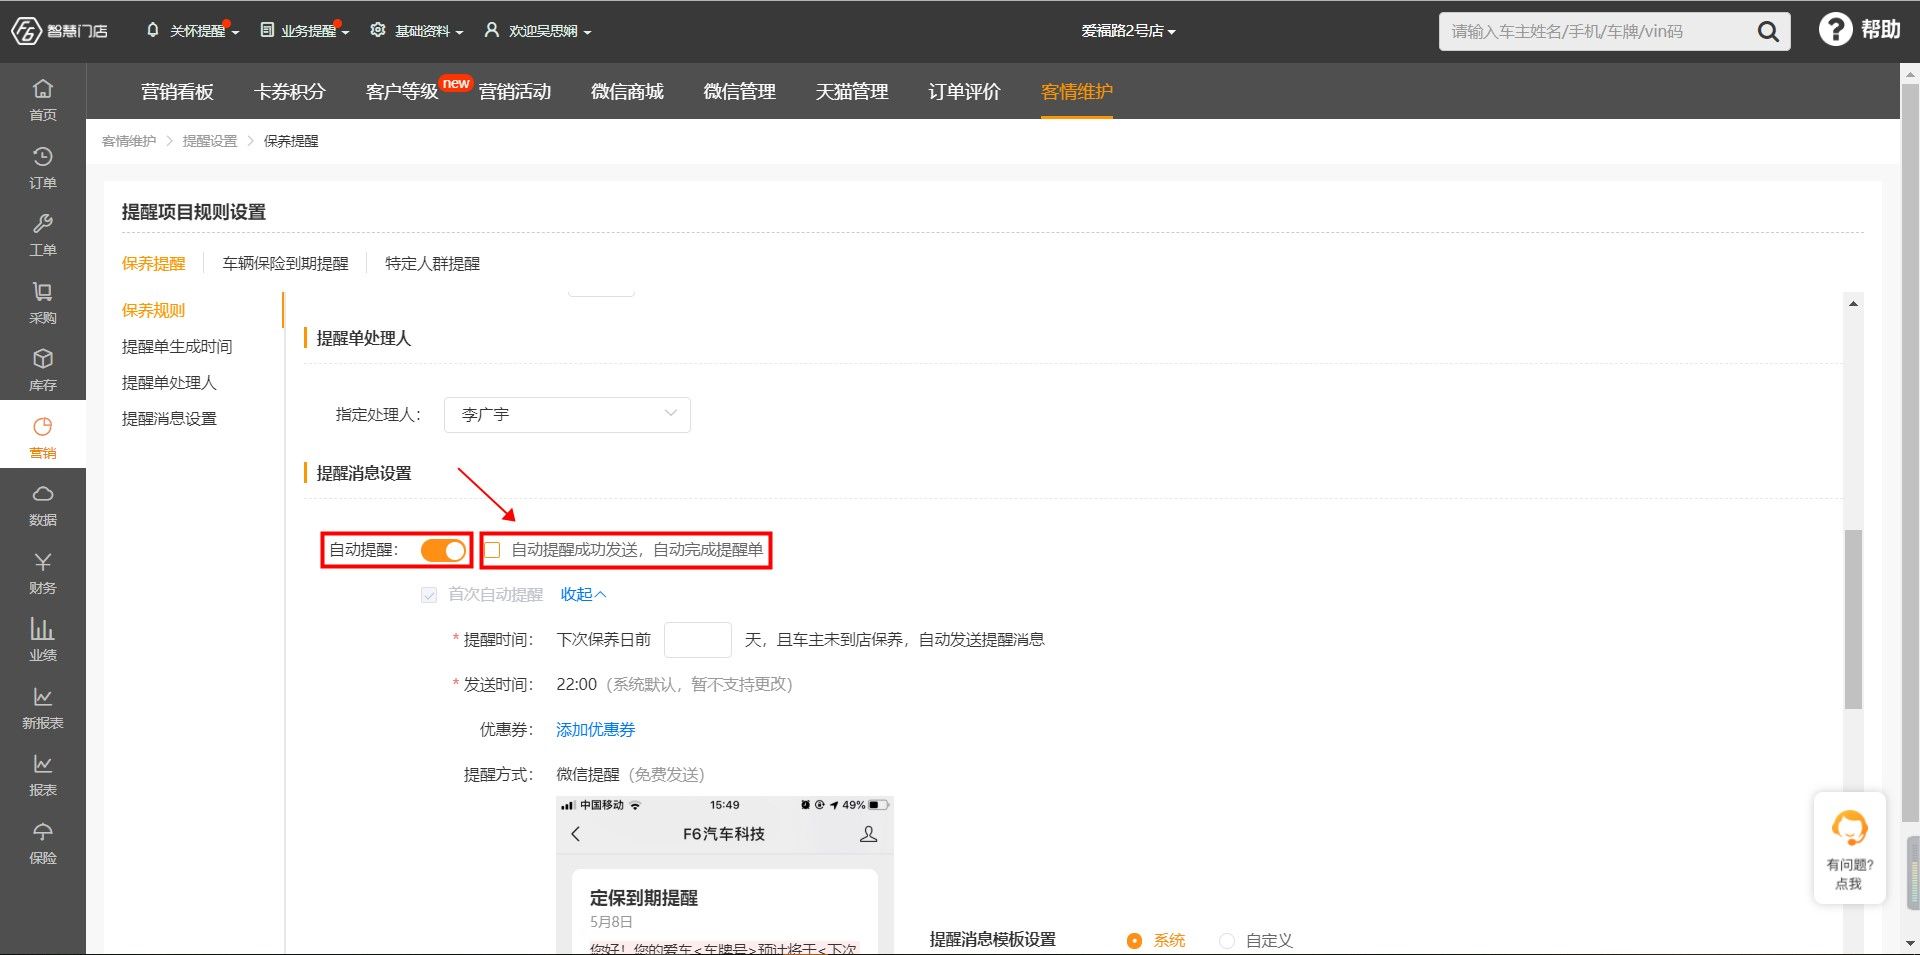Open the 关怀提醒 dropdown menu
The image size is (1920, 955).
click(193, 31)
